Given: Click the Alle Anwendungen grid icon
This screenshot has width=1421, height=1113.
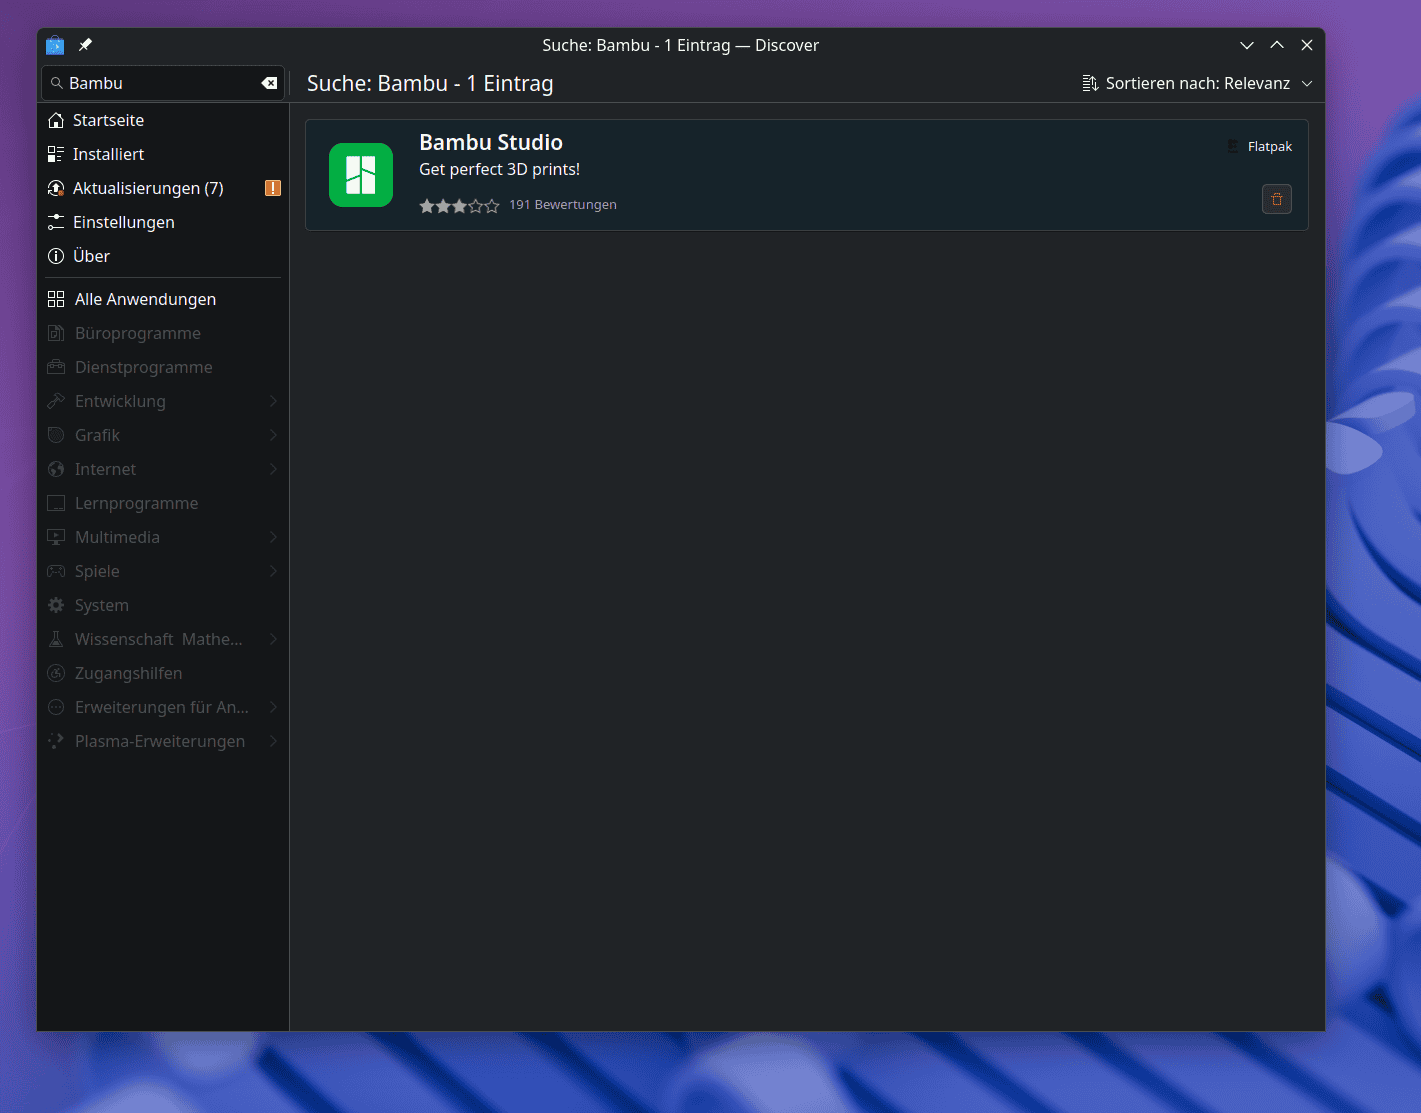Looking at the screenshot, I should click(56, 299).
